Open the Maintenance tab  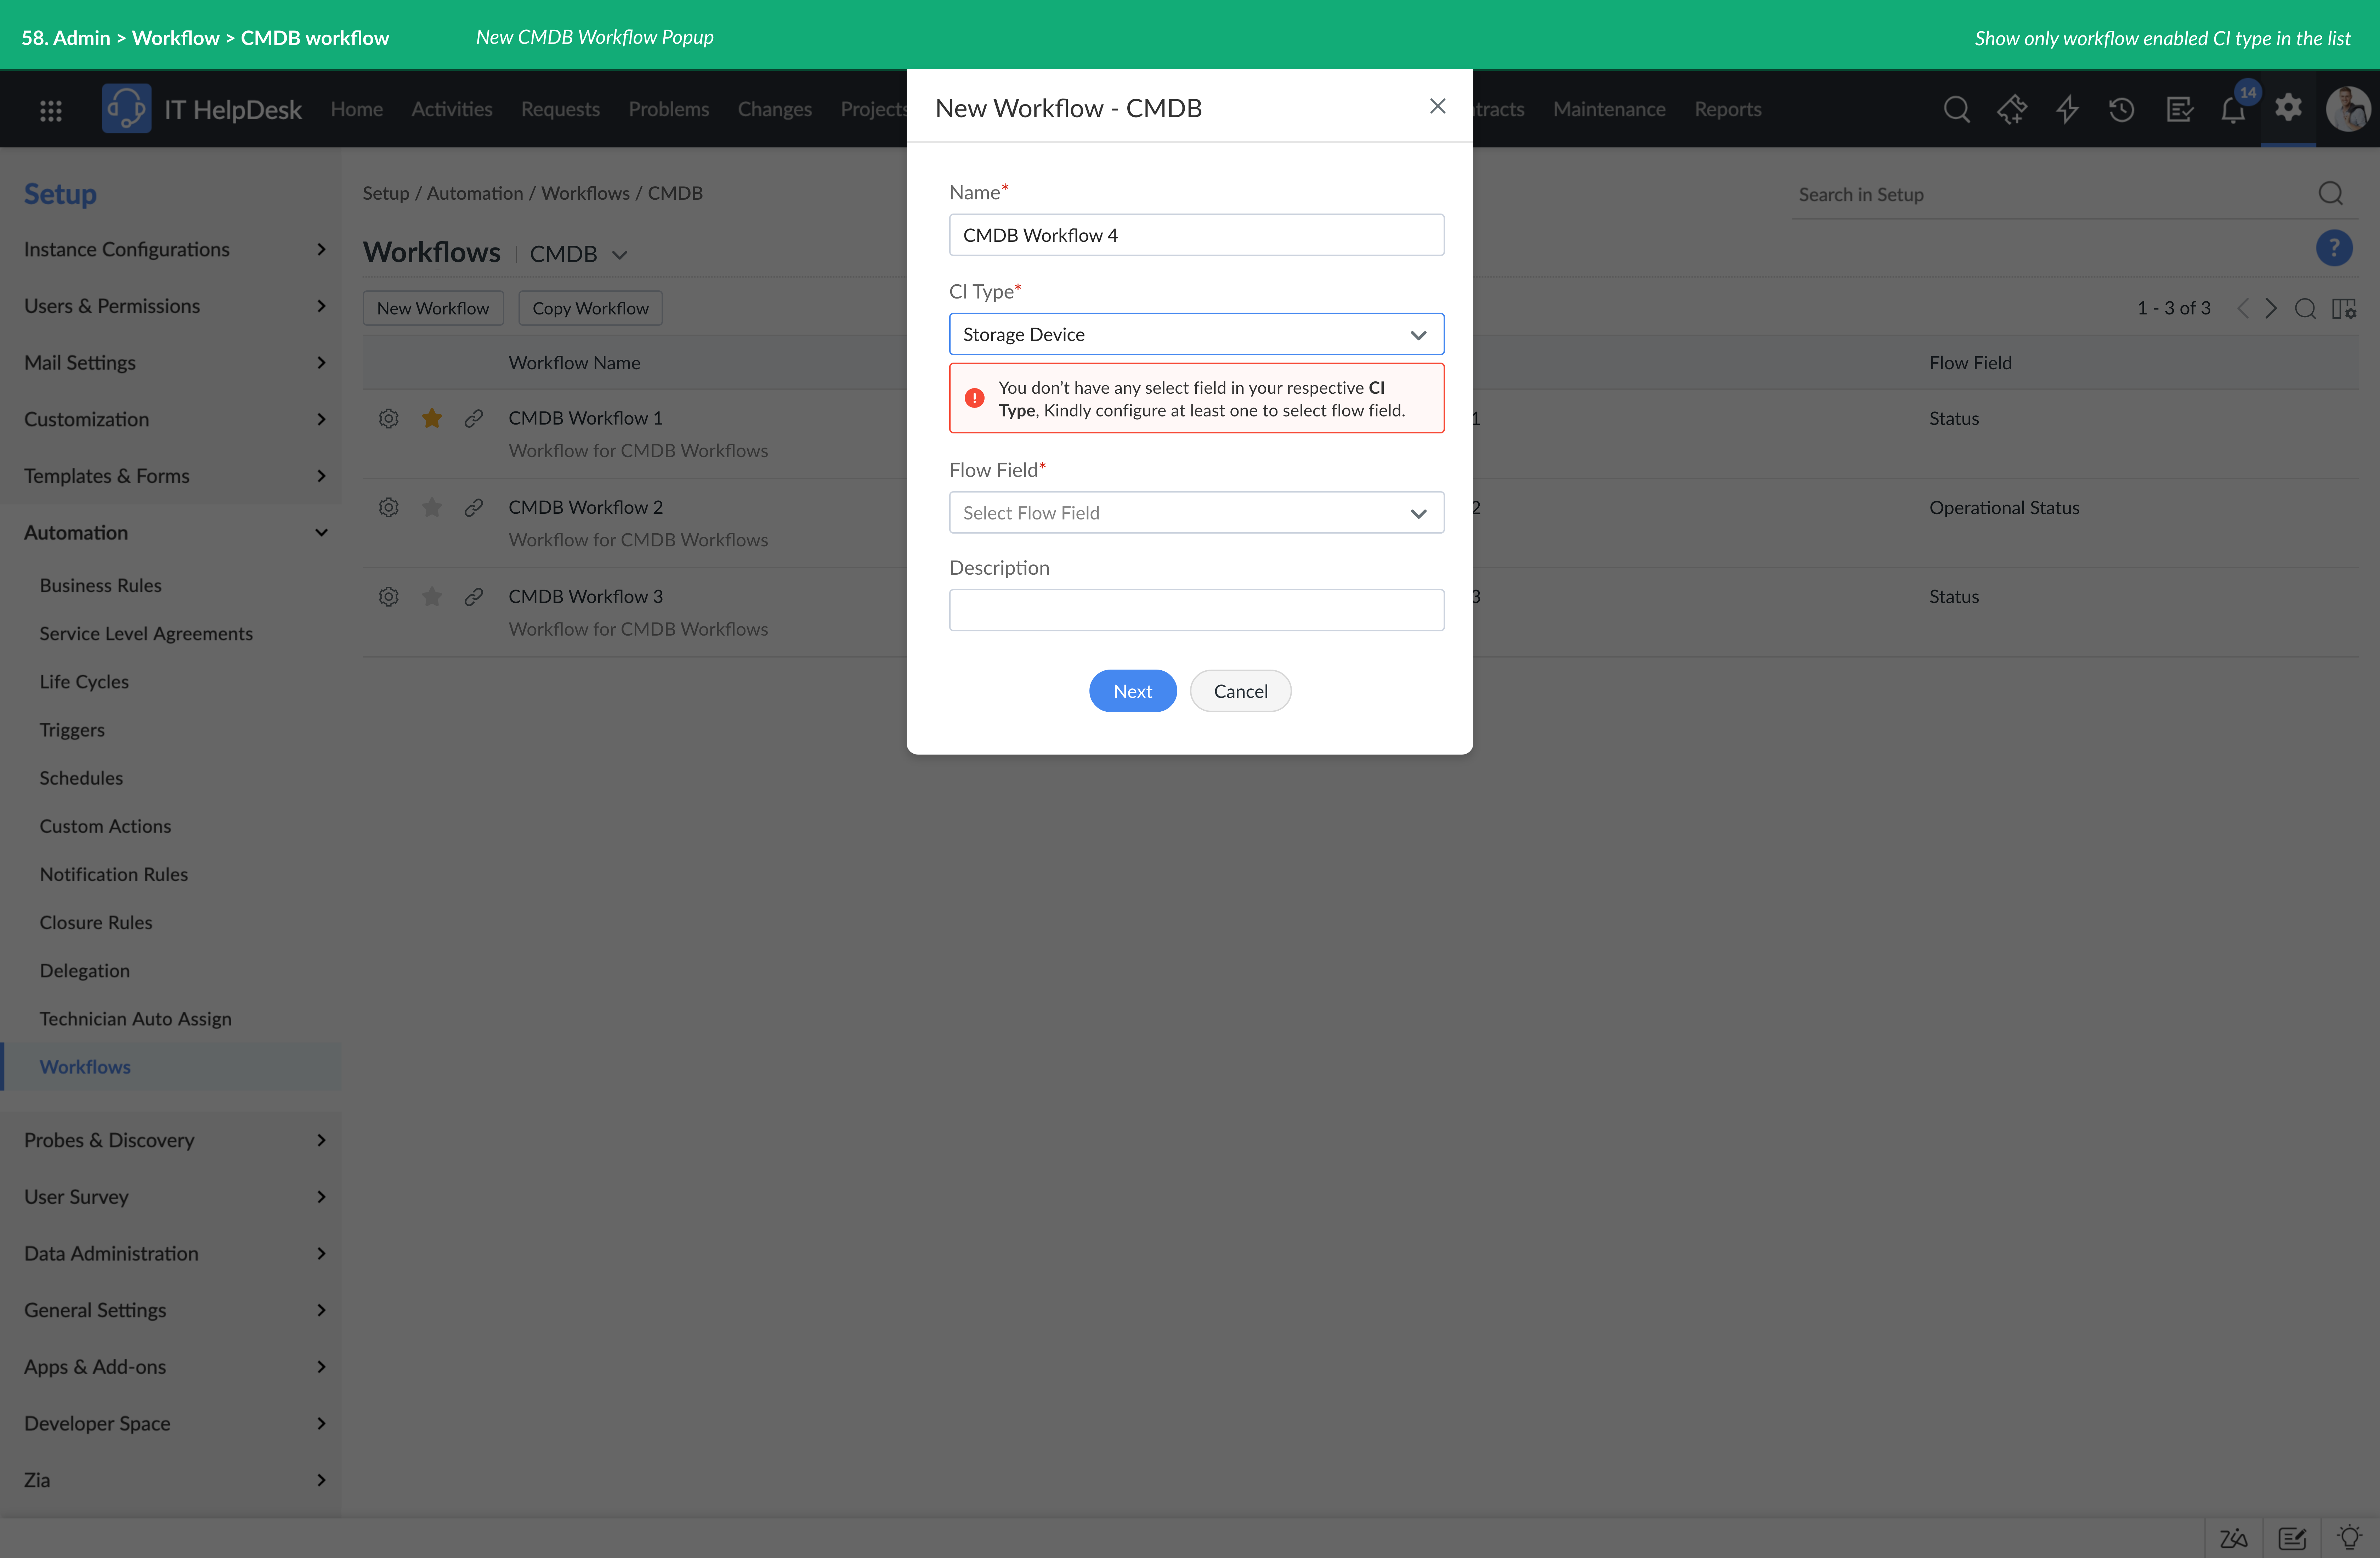[x=1609, y=109]
